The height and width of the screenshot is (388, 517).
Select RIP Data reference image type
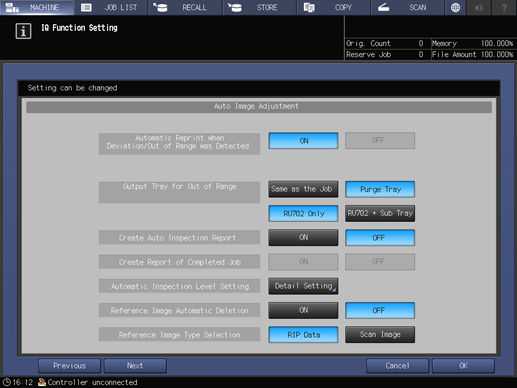click(303, 334)
